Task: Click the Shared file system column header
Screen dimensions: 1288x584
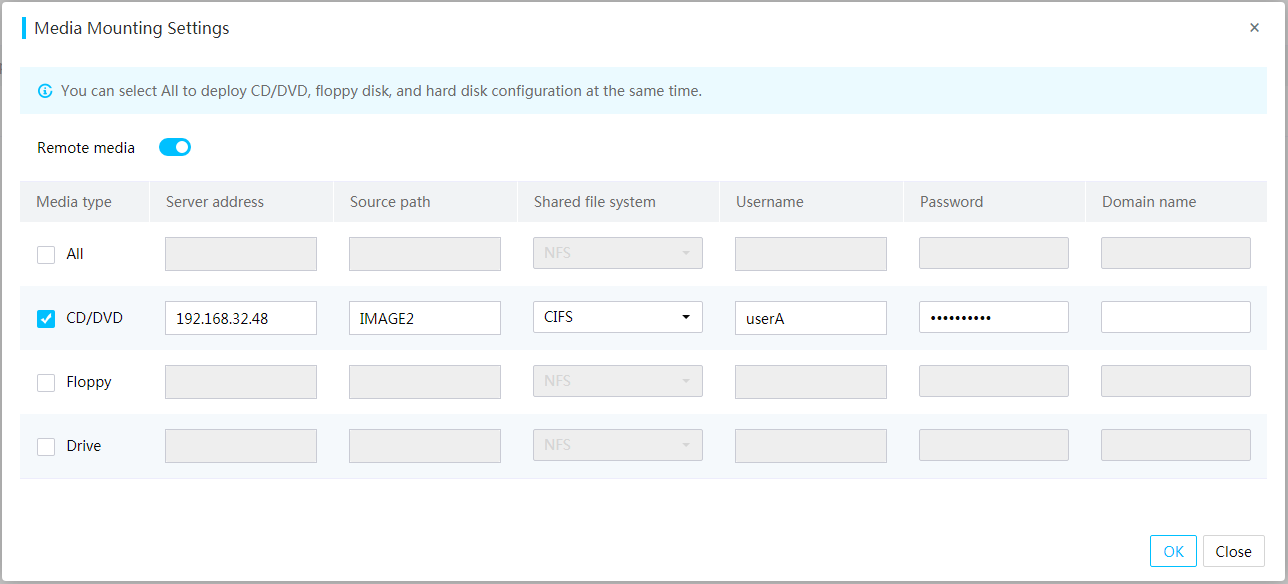Action: (595, 202)
